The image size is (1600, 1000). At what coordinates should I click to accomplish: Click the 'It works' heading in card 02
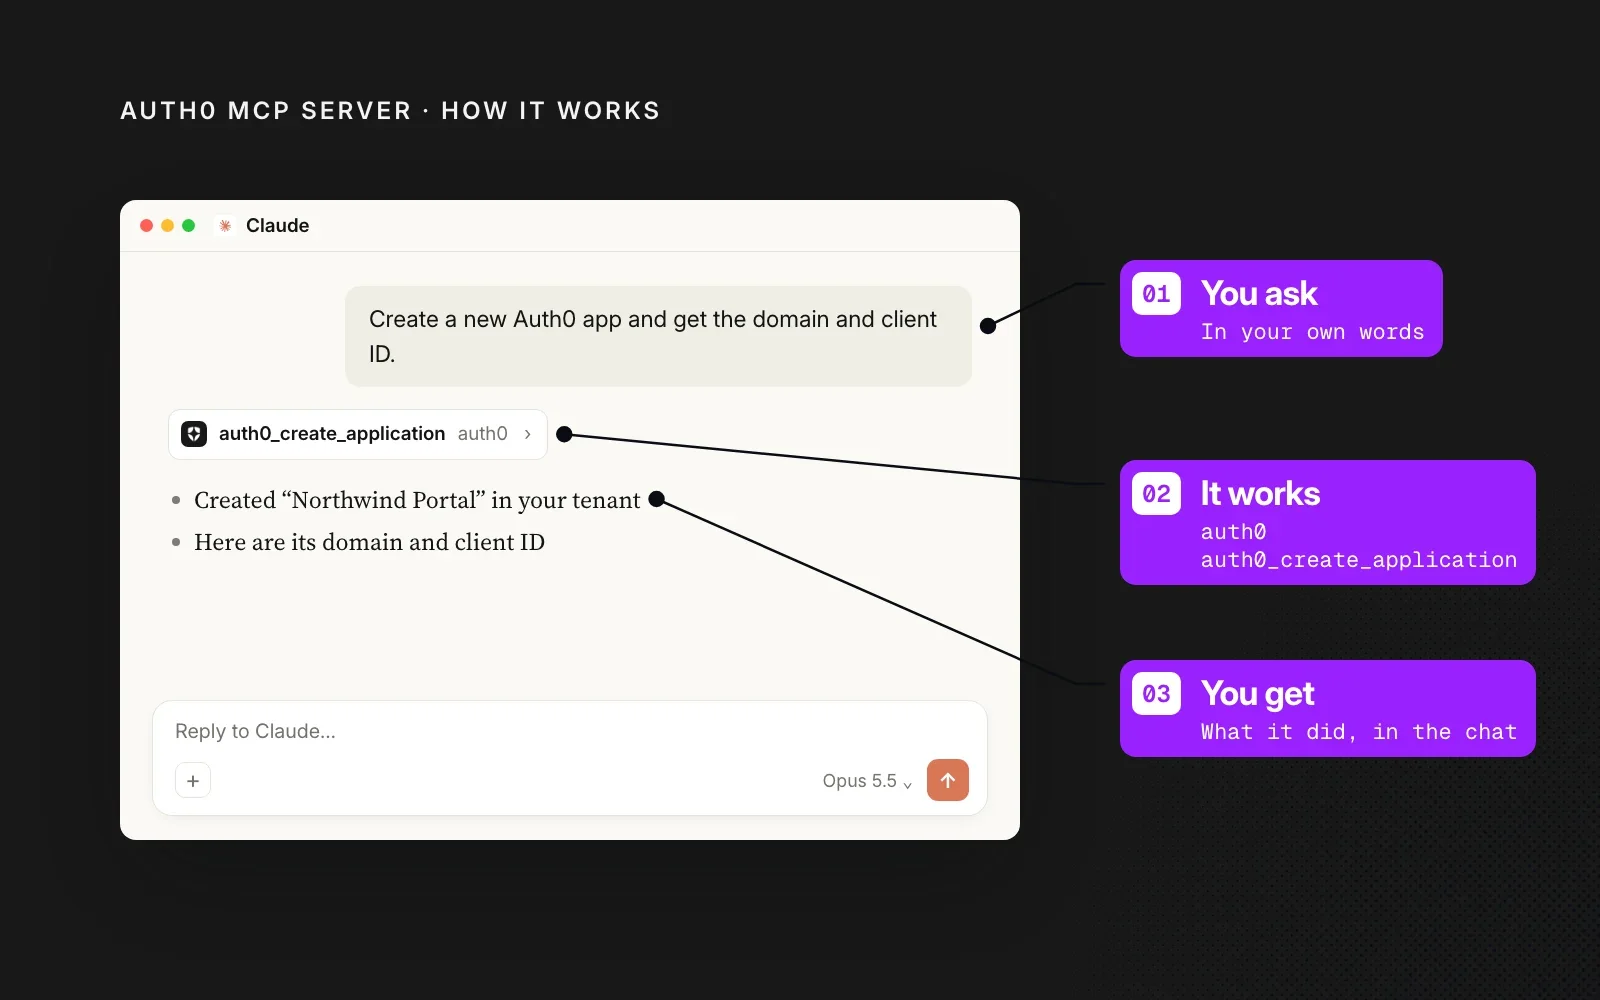coord(1260,494)
